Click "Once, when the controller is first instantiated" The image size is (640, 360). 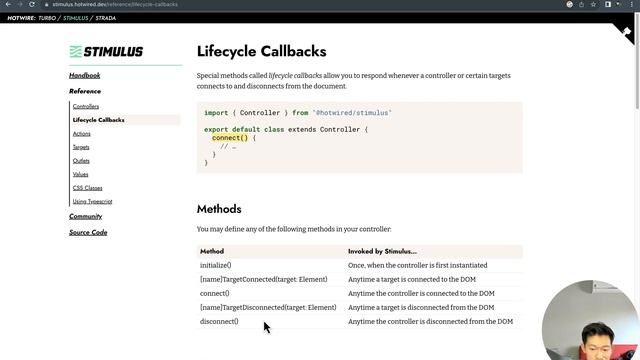tap(418, 265)
